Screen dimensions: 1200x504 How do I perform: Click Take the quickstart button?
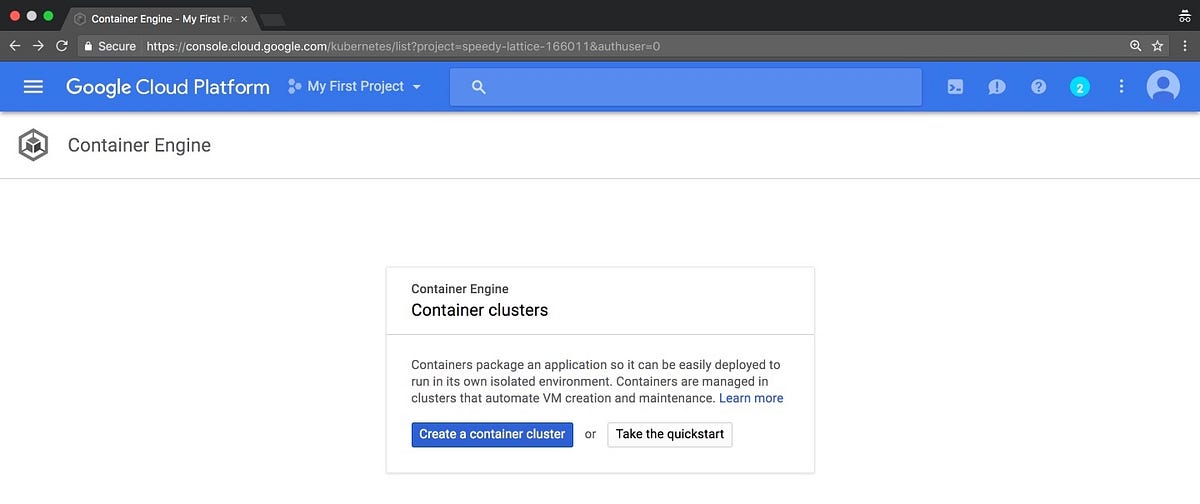[670, 434]
